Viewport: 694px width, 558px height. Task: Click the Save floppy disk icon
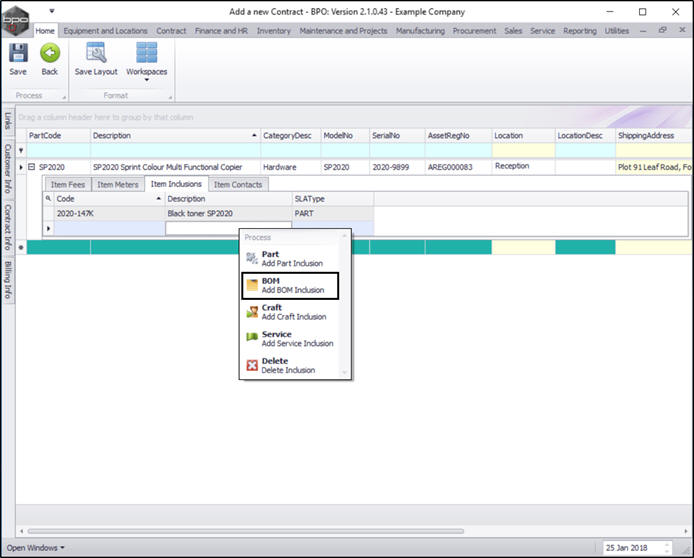18,53
